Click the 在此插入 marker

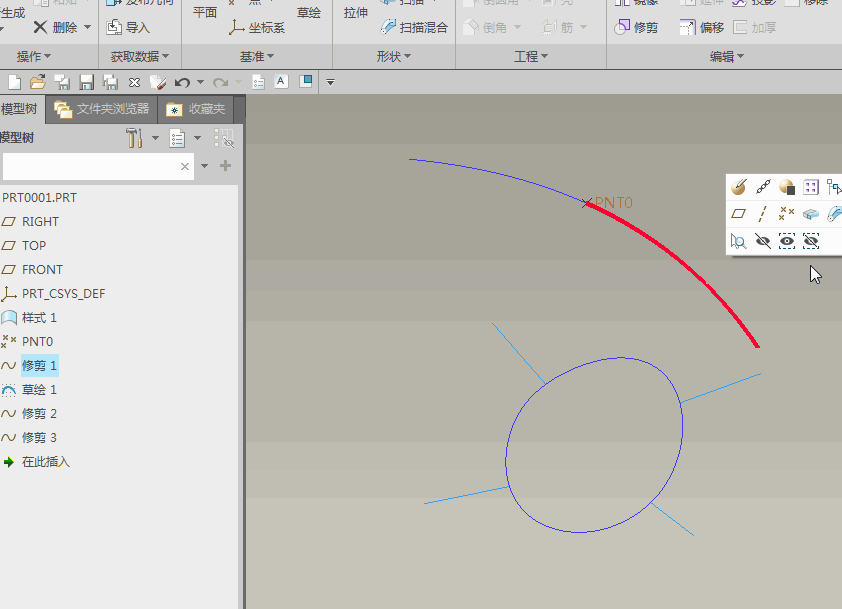point(46,462)
